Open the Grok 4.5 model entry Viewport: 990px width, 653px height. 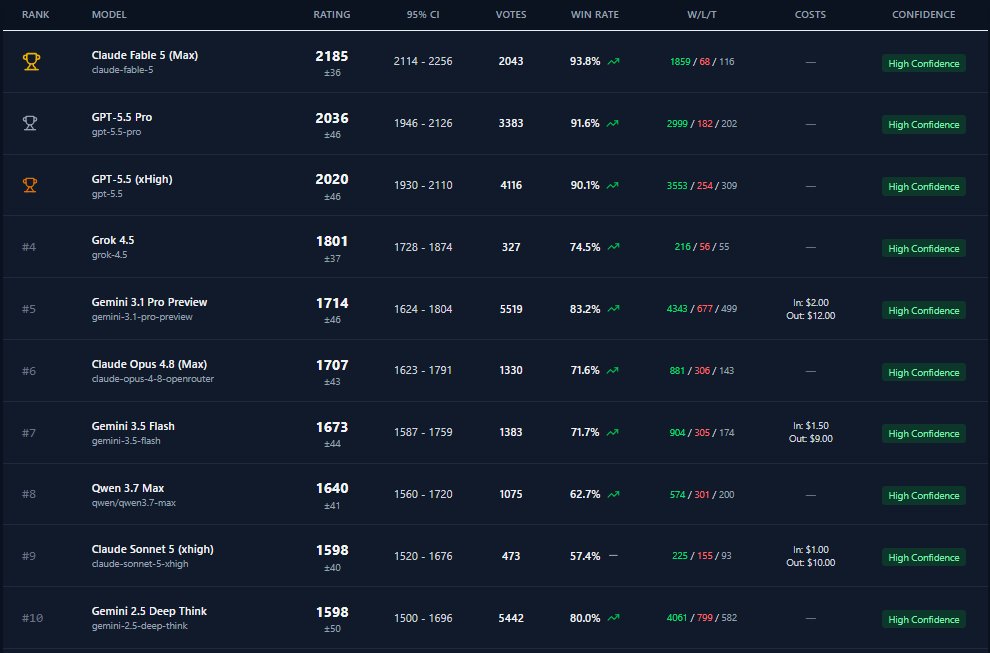click(113, 240)
